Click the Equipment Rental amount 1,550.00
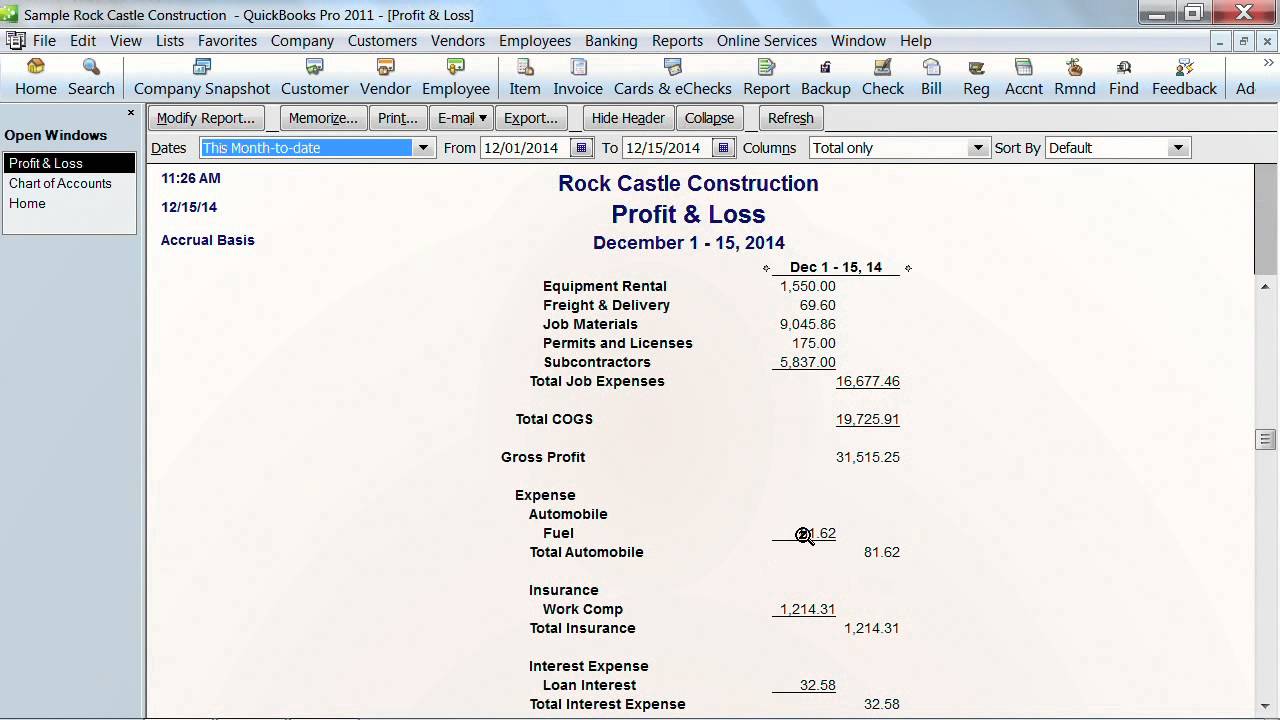The width and height of the screenshot is (1280, 720). click(807, 286)
